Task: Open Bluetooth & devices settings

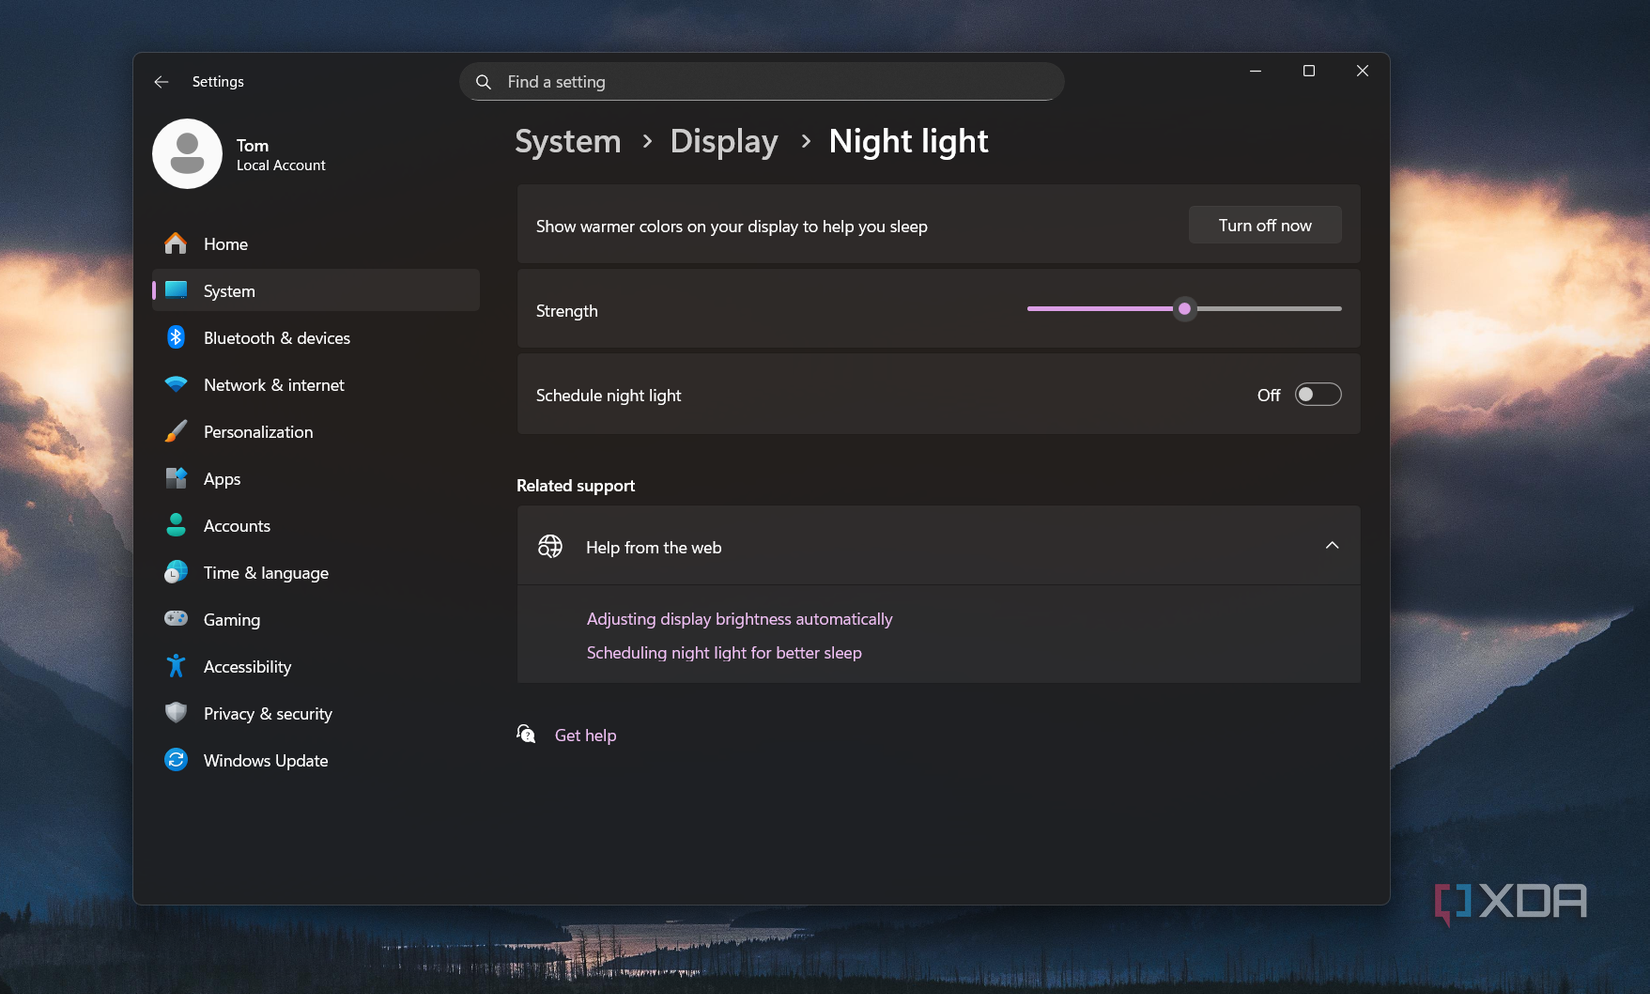Action: coord(316,337)
